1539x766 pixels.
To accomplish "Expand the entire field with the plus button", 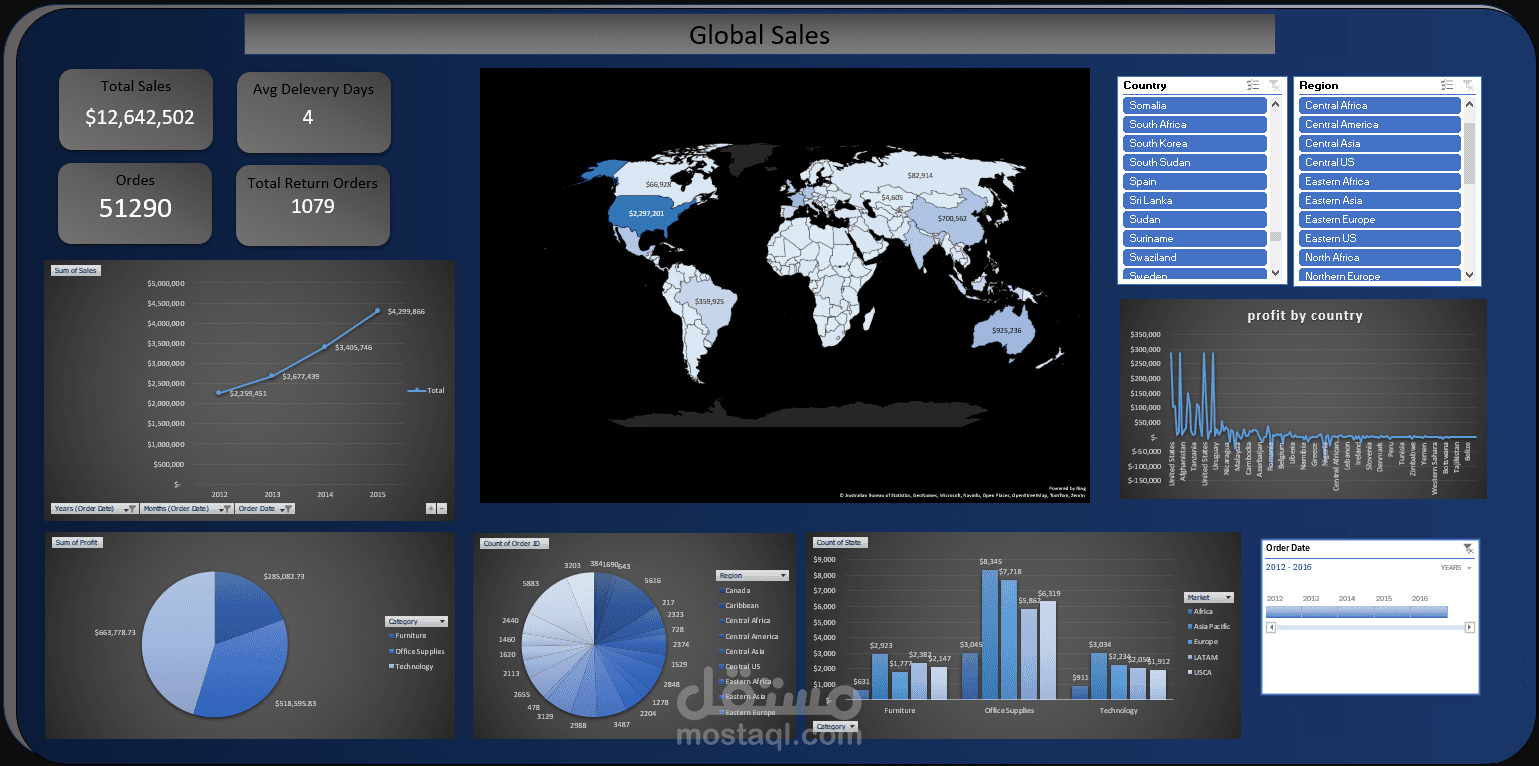I will 431,509.
